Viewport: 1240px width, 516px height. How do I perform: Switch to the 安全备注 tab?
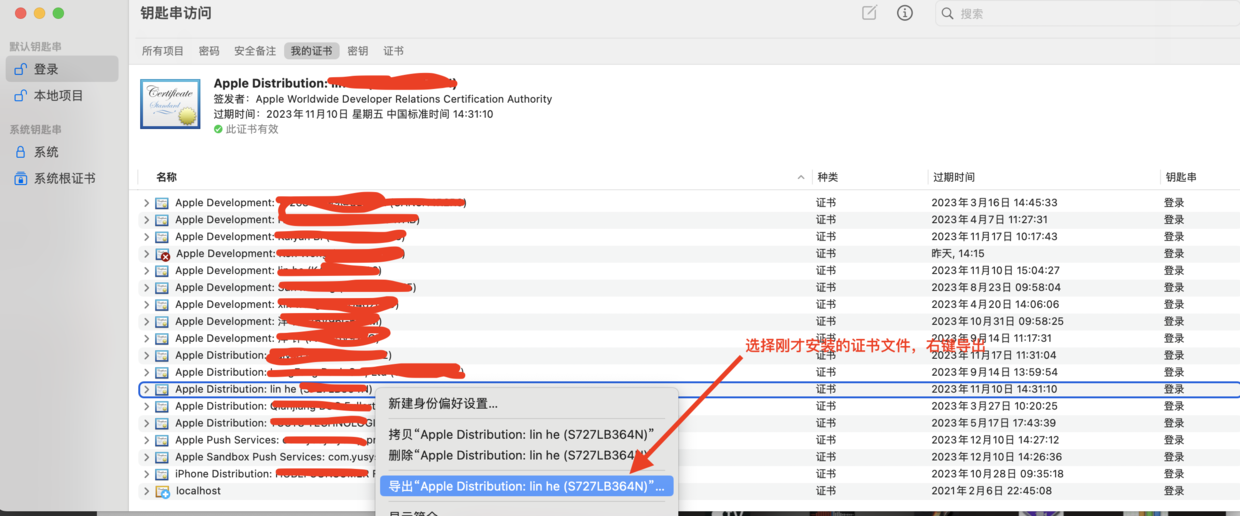click(255, 51)
